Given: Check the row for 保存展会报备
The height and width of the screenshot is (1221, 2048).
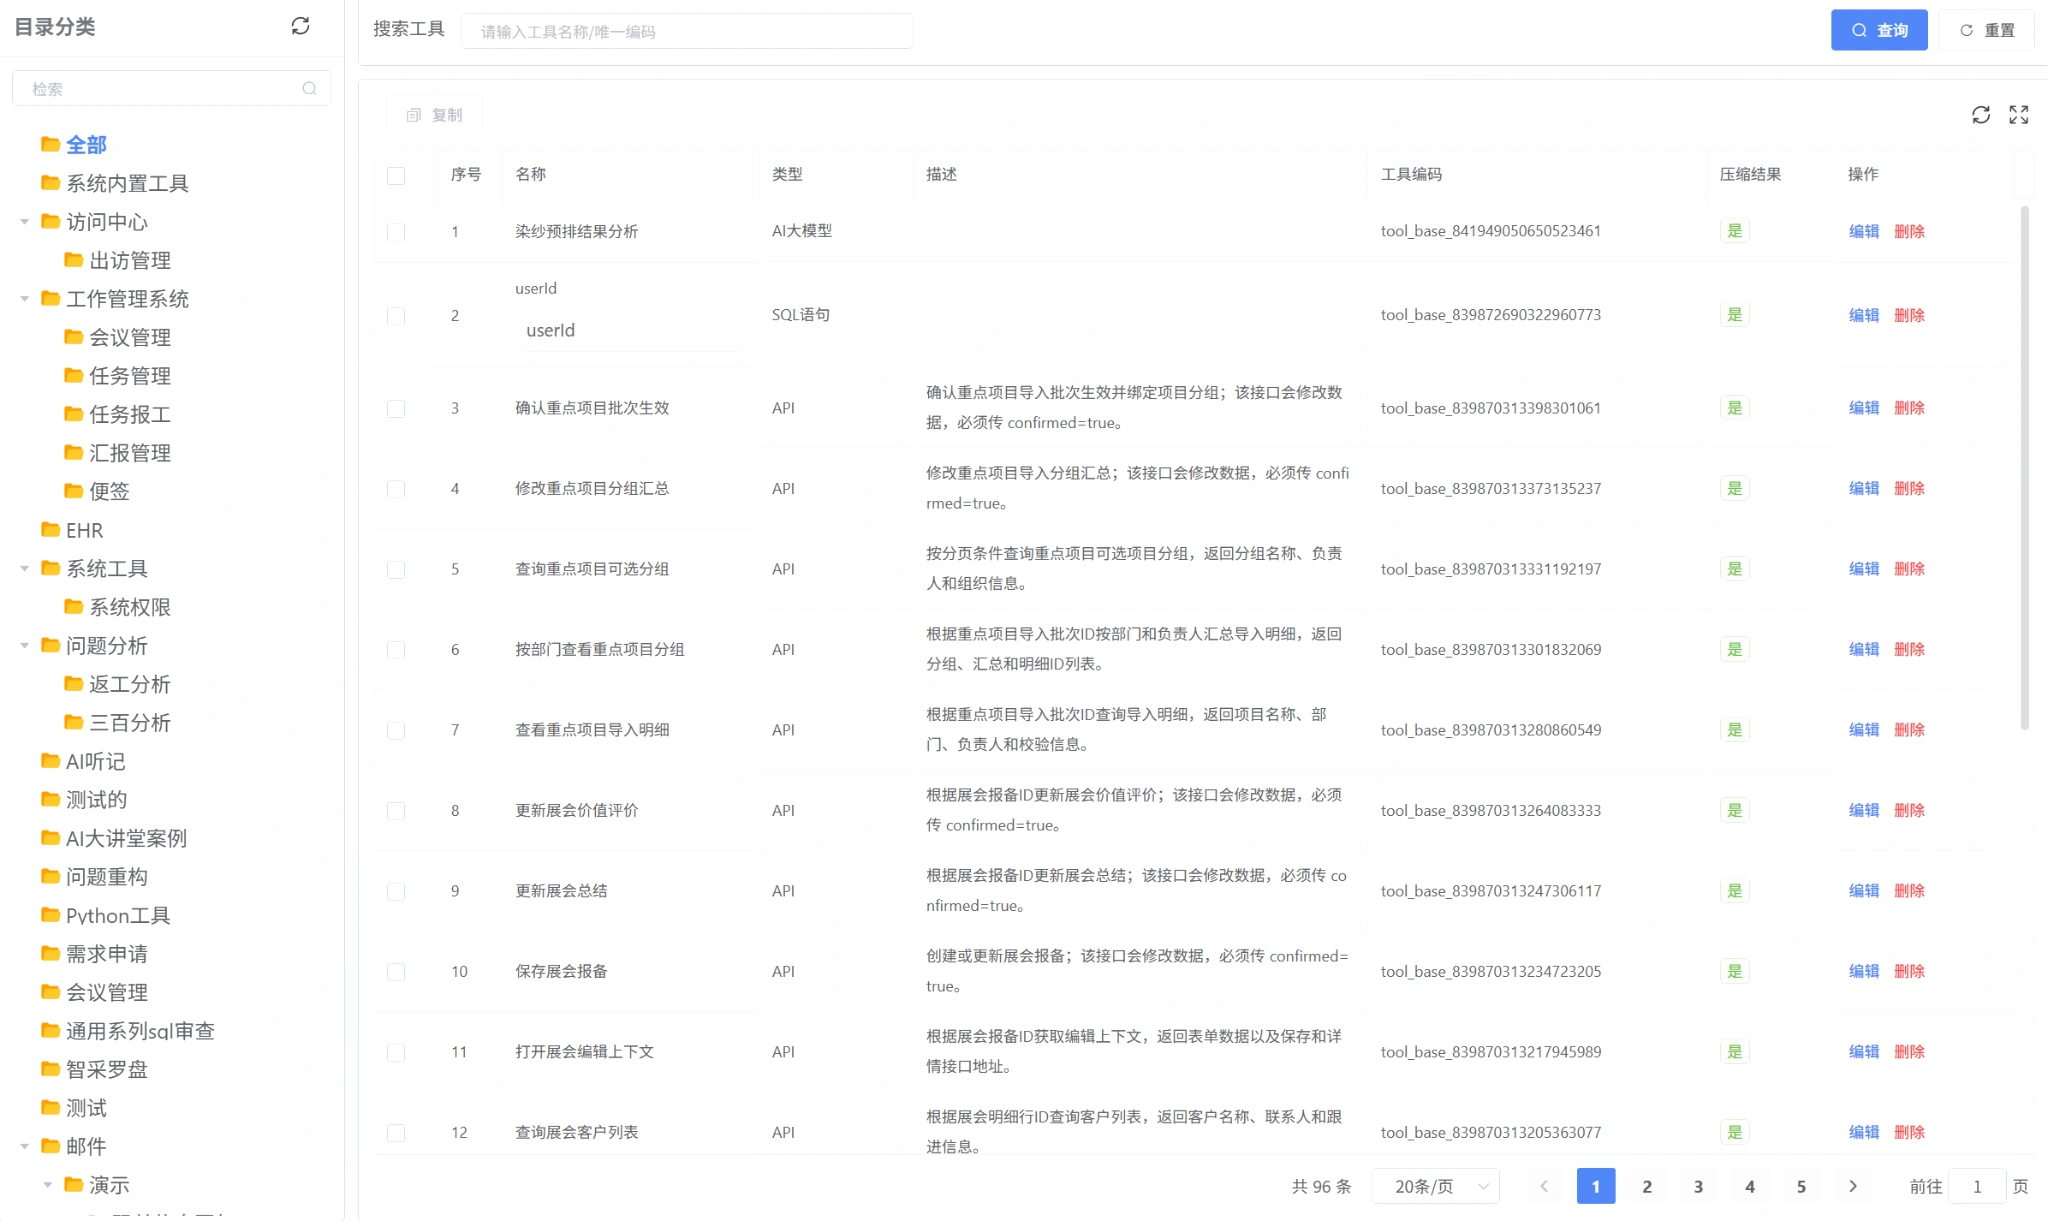Looking at the screenshot, I should pyautogui.click(x=396, y=972).
